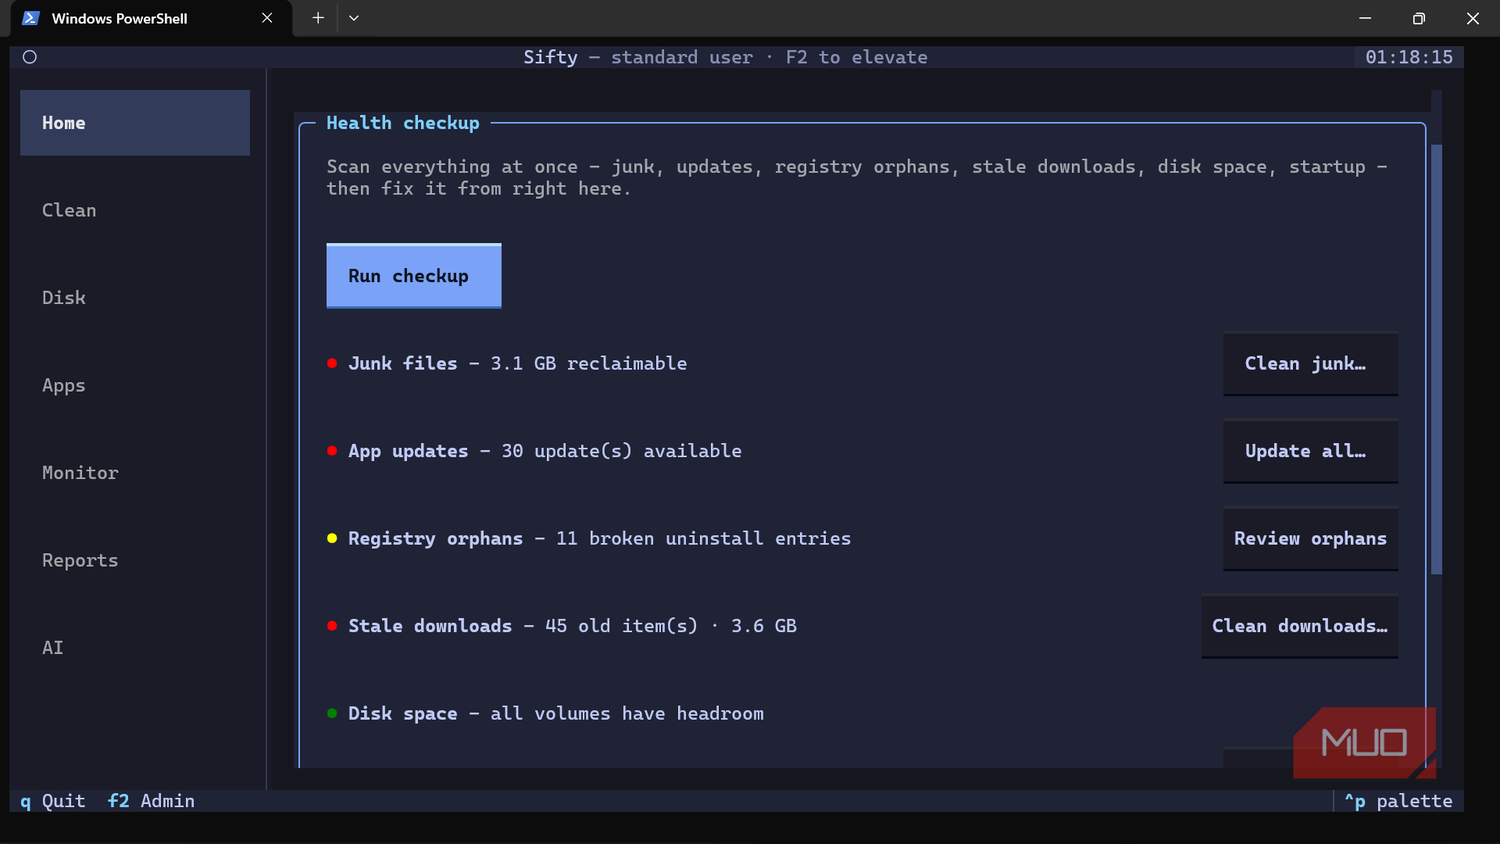Click the green dot beside Disk space

click(332, 713)
